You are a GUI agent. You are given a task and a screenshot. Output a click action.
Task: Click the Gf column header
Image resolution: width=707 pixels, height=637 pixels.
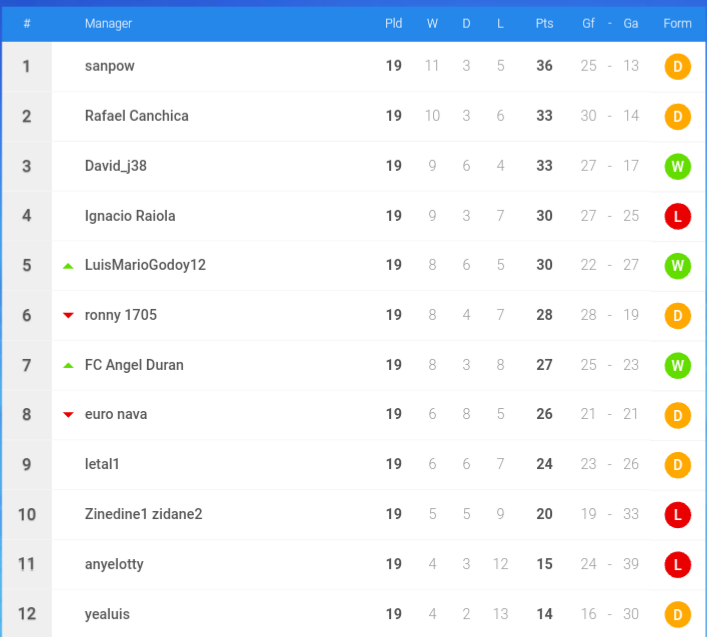(x=588, y=23)
